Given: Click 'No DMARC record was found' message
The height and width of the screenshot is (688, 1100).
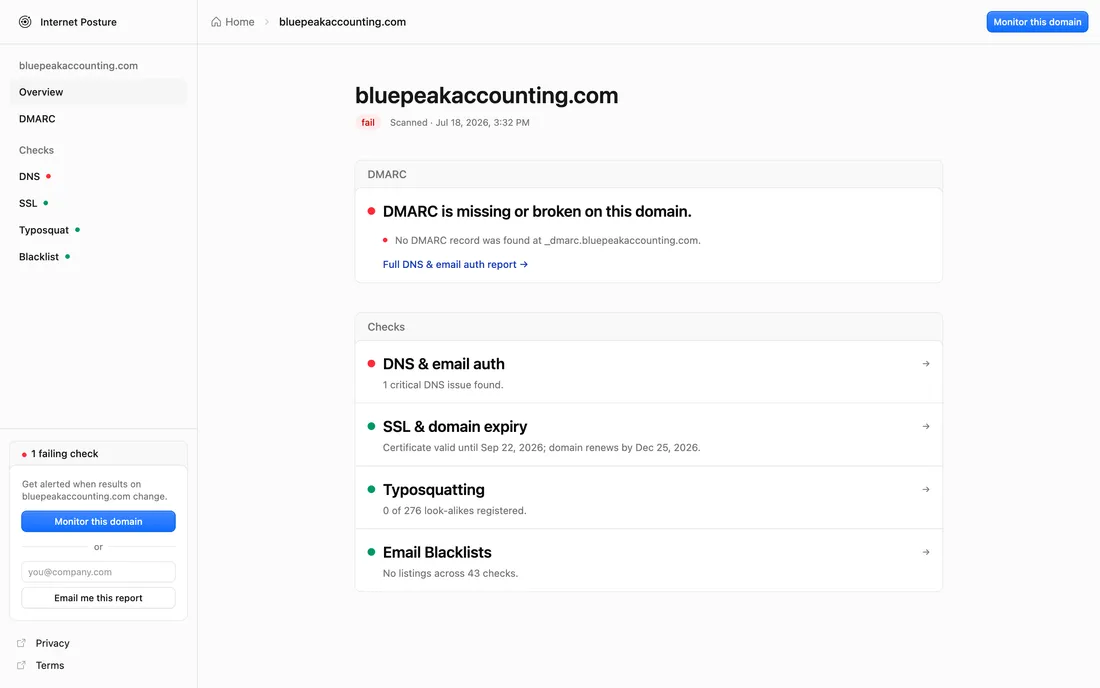Looking at the screenshot, I should coord(547,240).
